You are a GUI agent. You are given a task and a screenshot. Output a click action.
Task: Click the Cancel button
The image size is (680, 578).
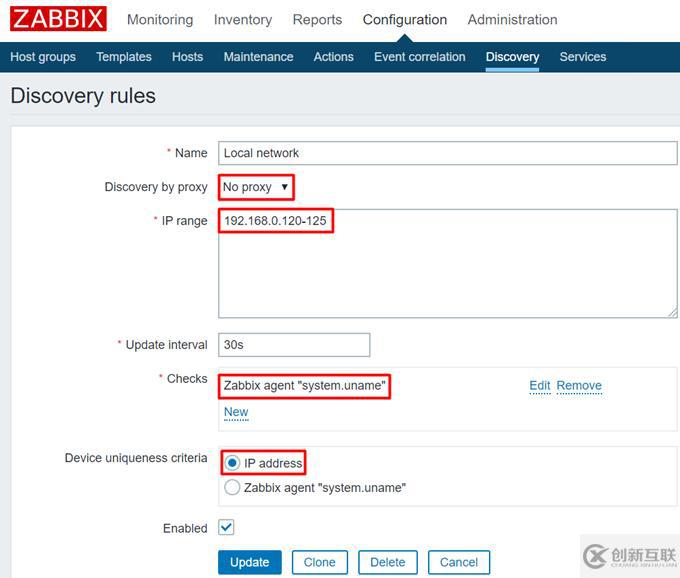click(x=459, y=562)
